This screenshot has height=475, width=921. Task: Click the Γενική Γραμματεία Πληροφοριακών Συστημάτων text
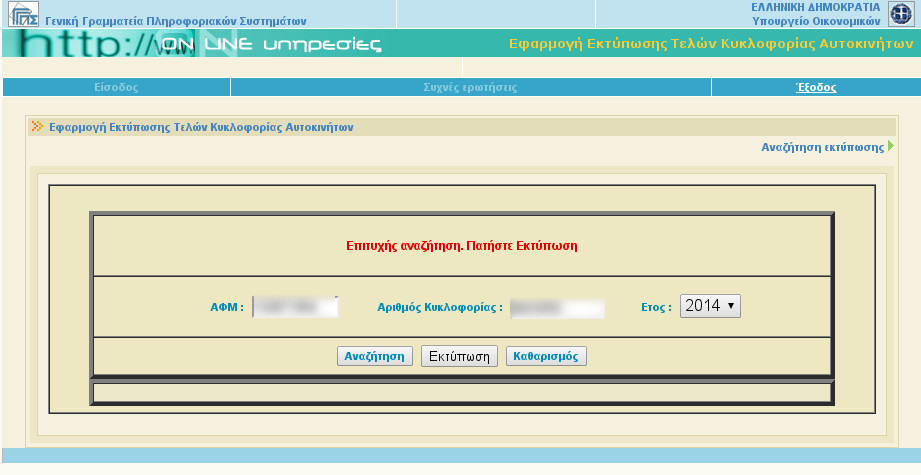click(176, 21)
